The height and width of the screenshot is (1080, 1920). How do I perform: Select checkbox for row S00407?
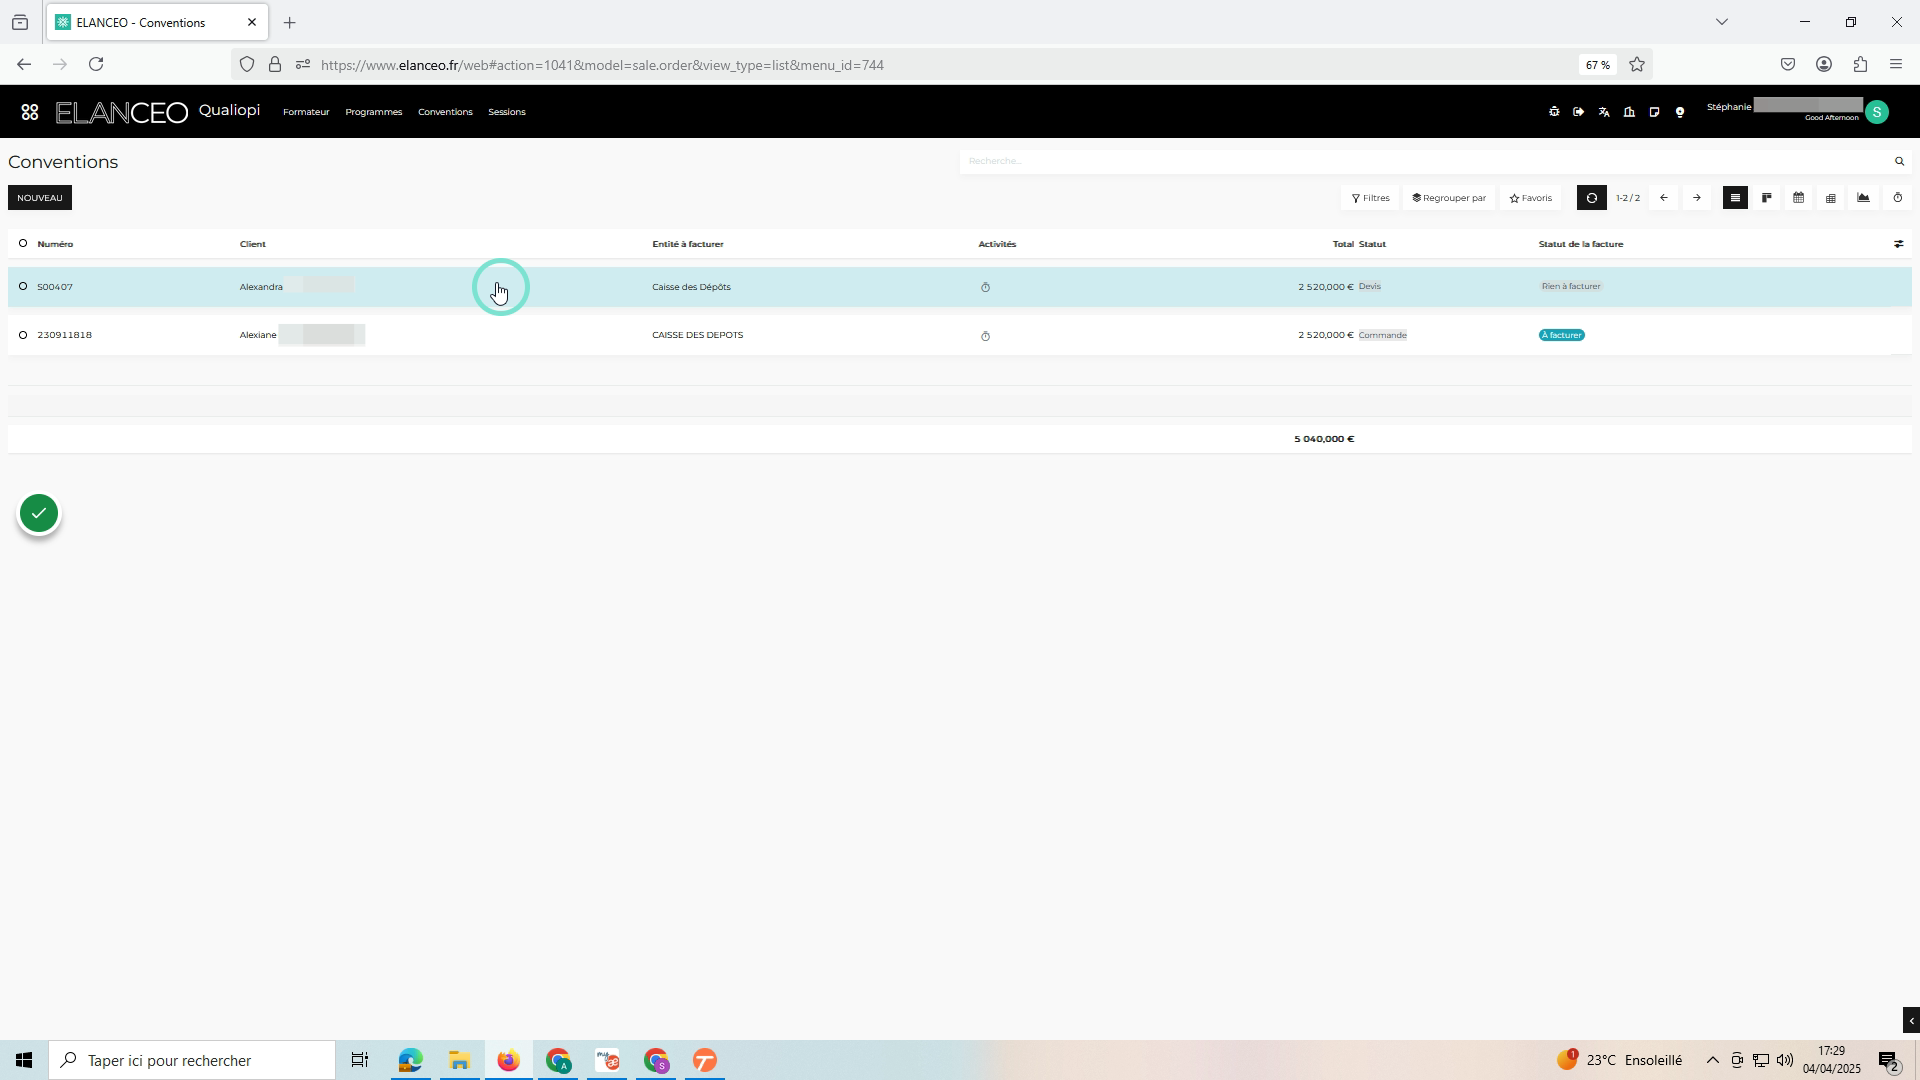[23, 286]
